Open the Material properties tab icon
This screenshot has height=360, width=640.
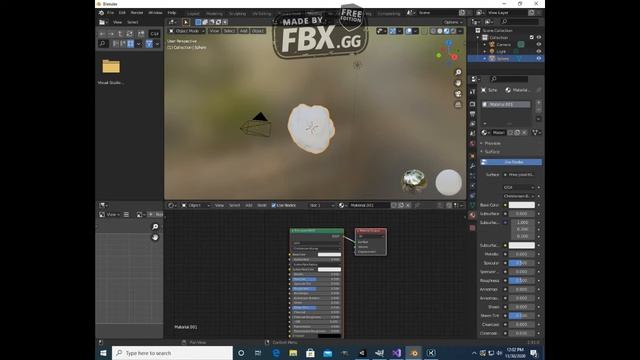click(473, 215)
